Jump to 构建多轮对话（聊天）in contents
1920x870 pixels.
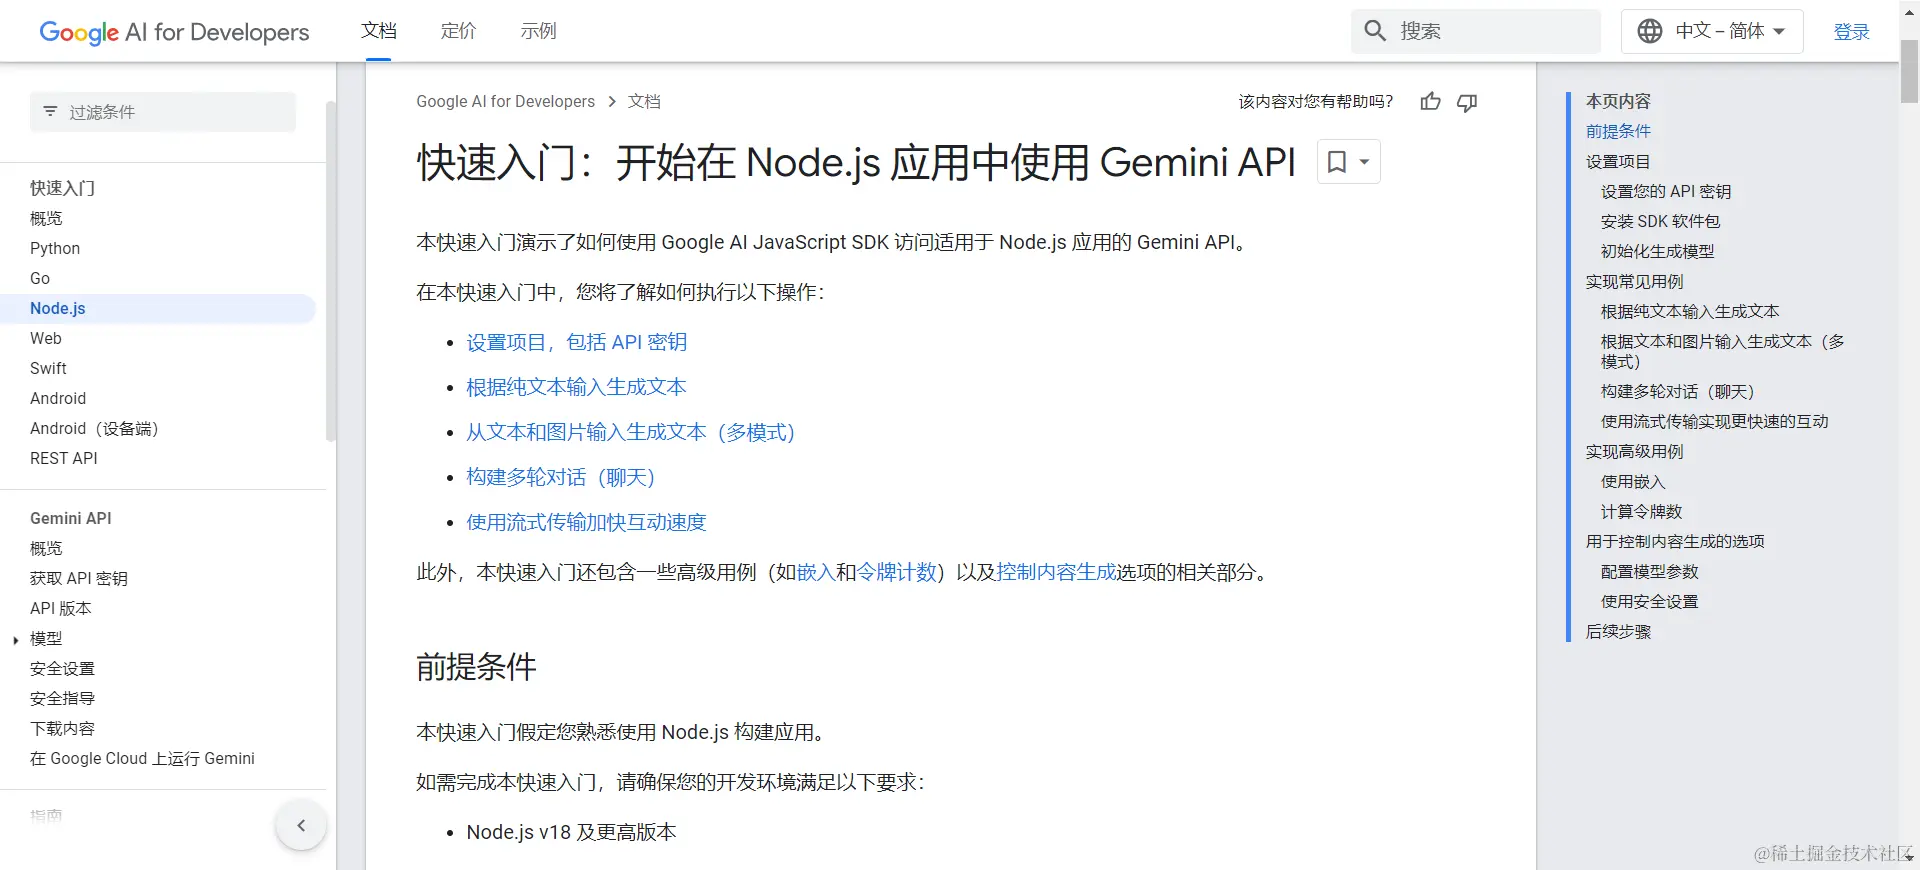click(x=1678, y=391)
